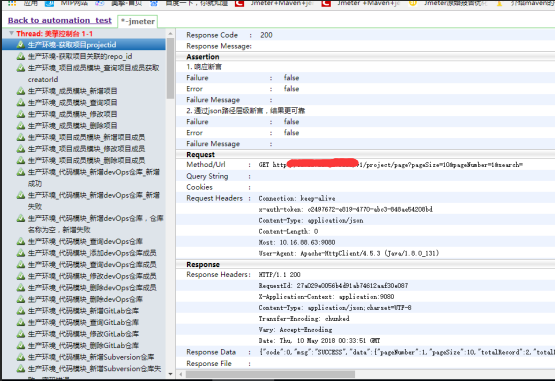
Task: Click green check icon for 成员模块_新增项目
Action: pyautogui.click(x=21, y=91)
